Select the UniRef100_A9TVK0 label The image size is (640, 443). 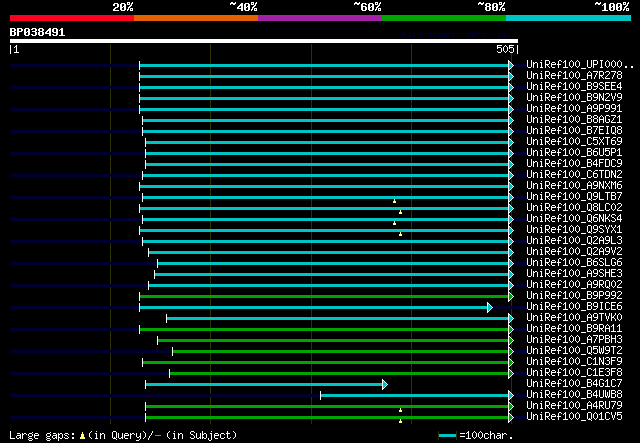pyautogui.click(x=574, y=318)
